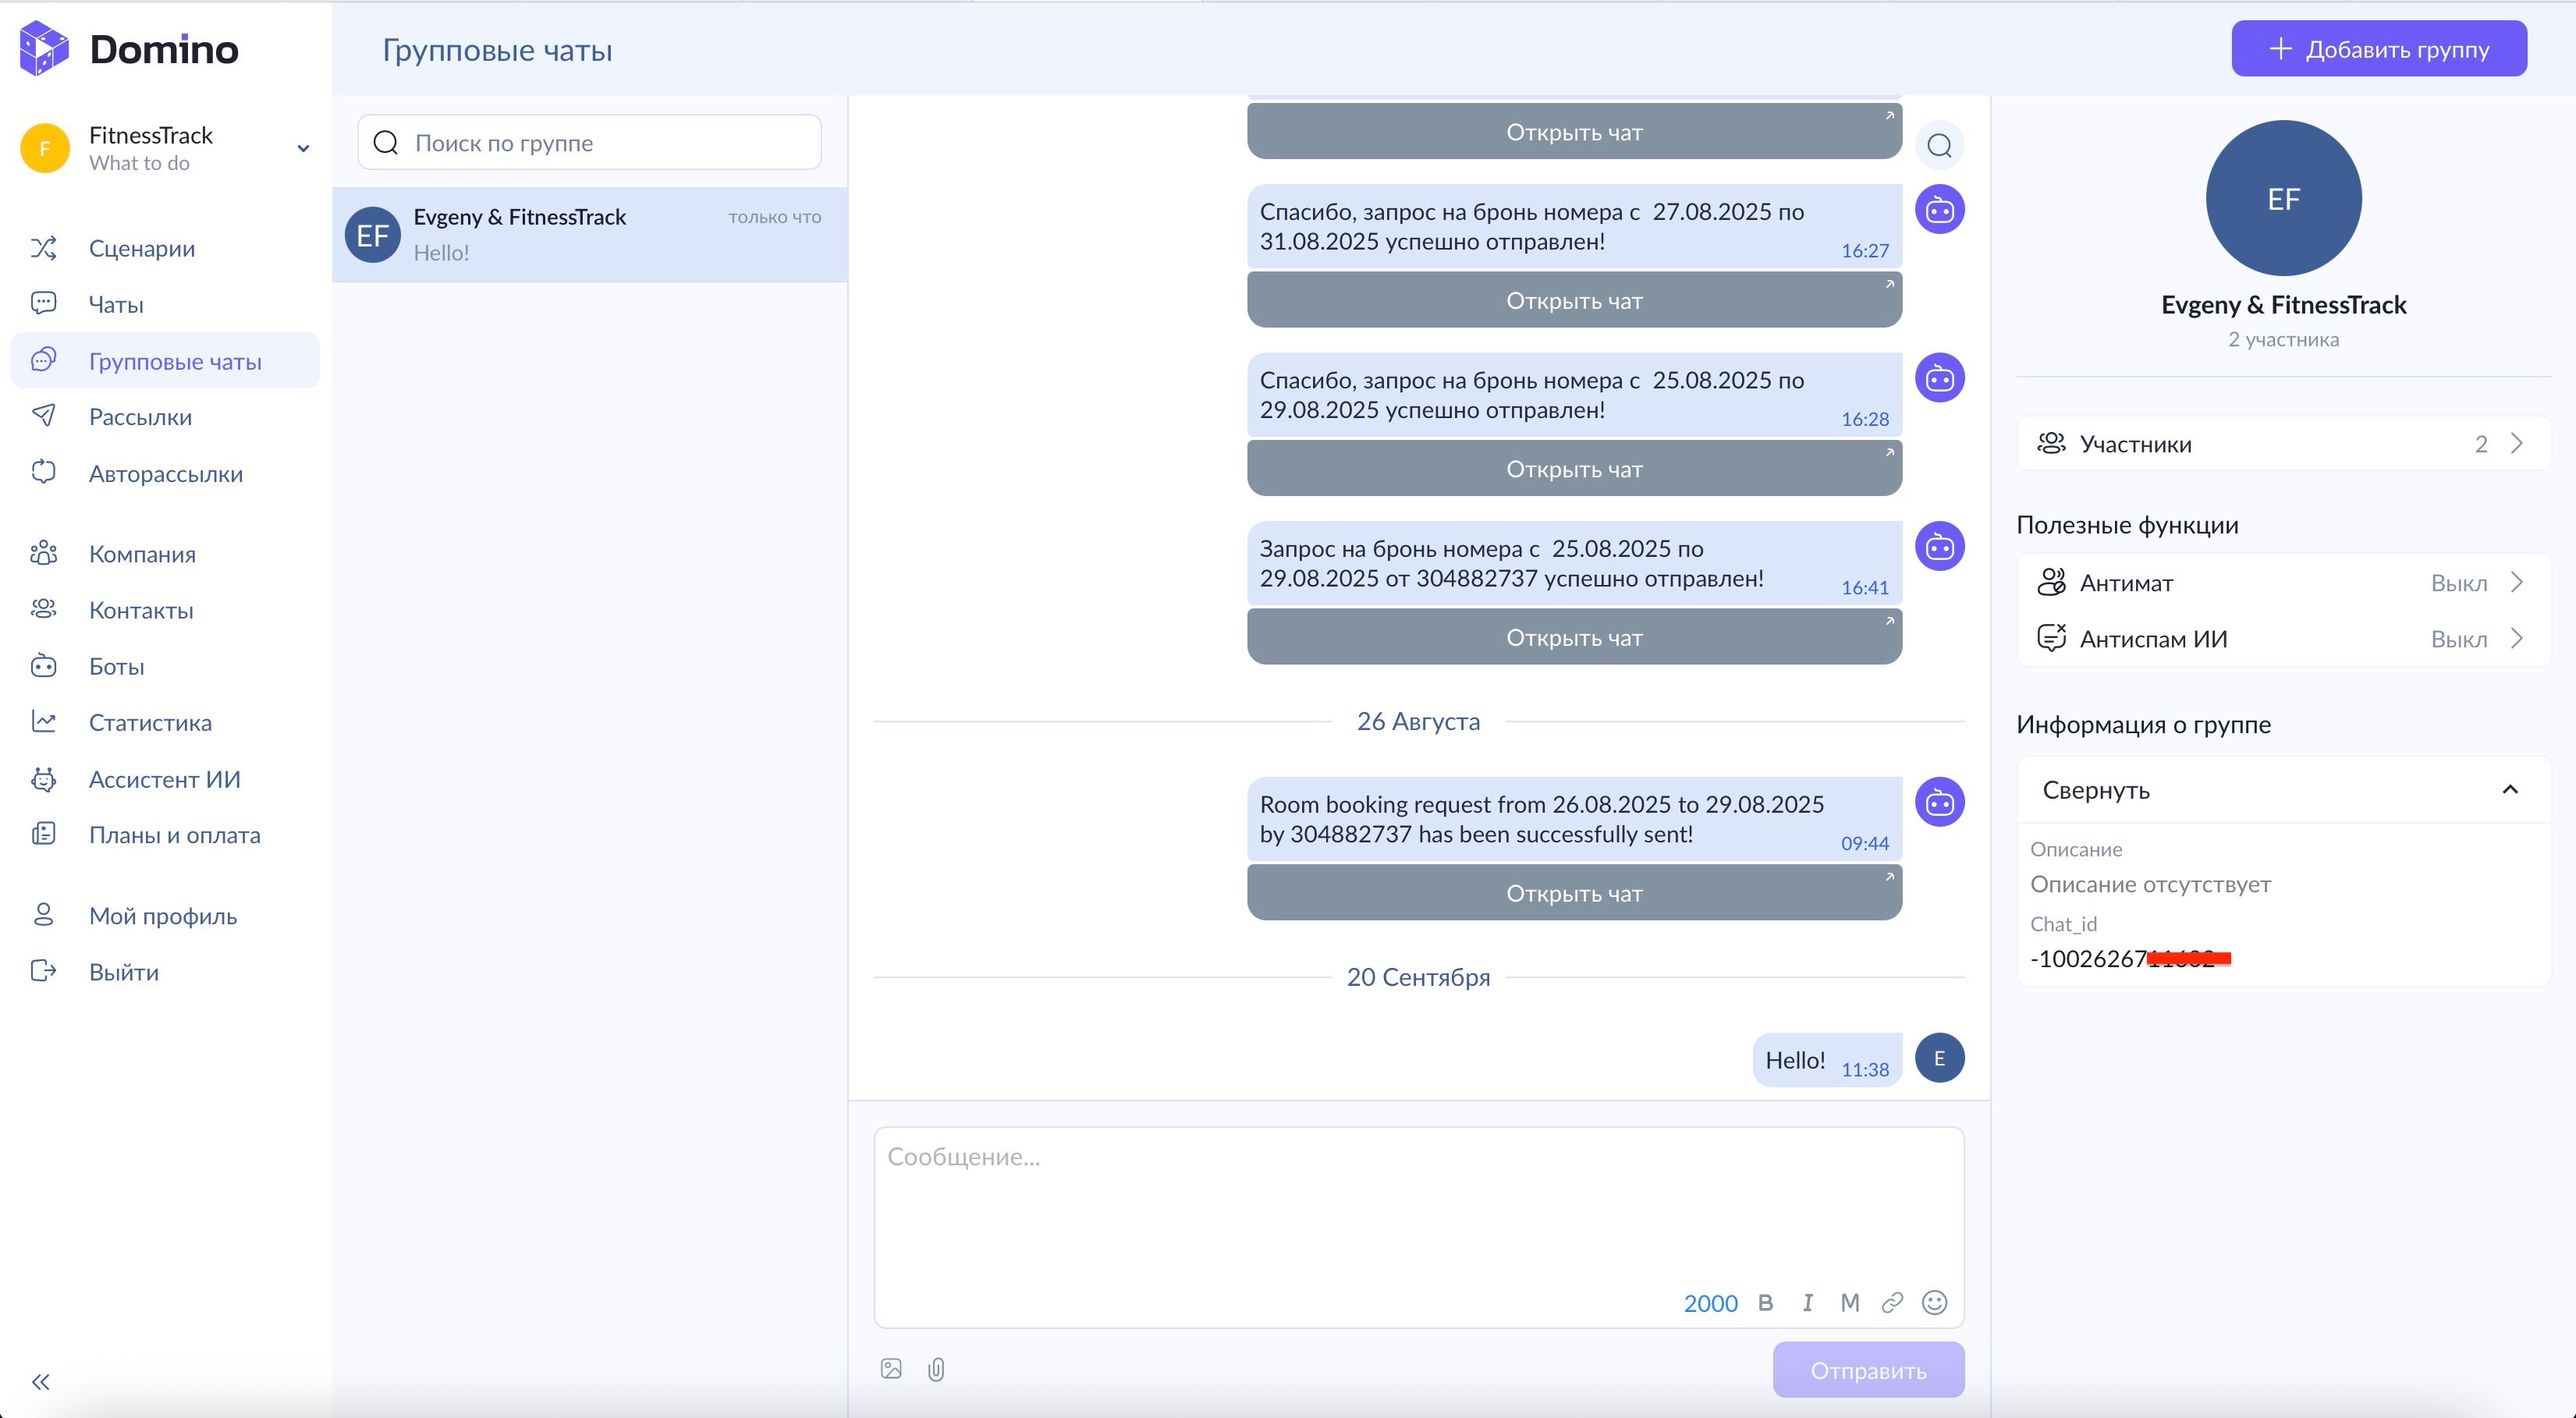The width and height of the screenshot is (2576, 1418).
Task: Click Открыть чат under 16:41 message
Action: pyautogui.click(x=1574, y=637)
